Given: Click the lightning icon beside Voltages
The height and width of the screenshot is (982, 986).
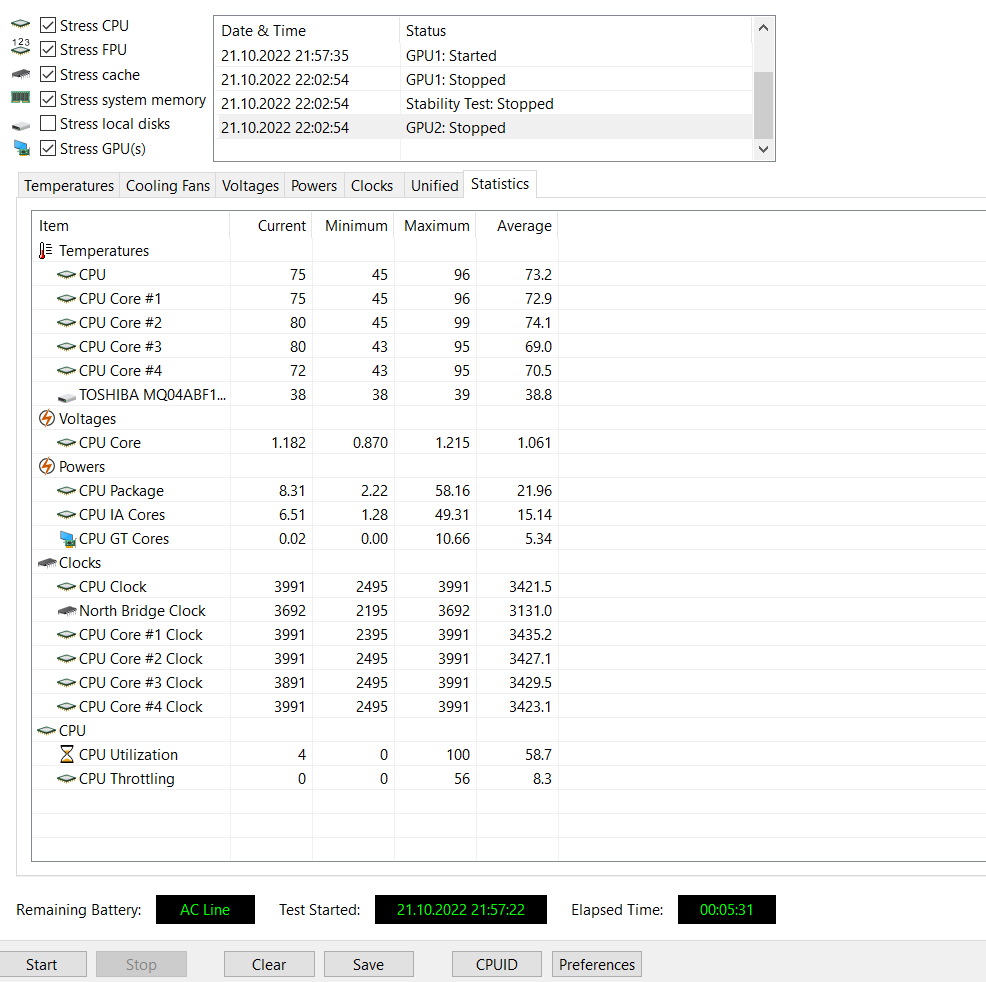Looking at the screenshot, I should pos(48,418).
